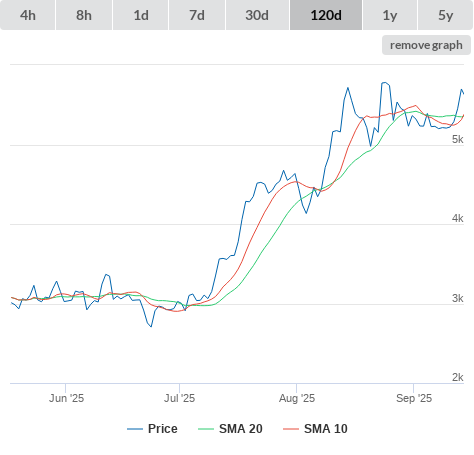This screenshot has width=474, height=455.
Task: Open the 5y time range
Action: point(446,15)
